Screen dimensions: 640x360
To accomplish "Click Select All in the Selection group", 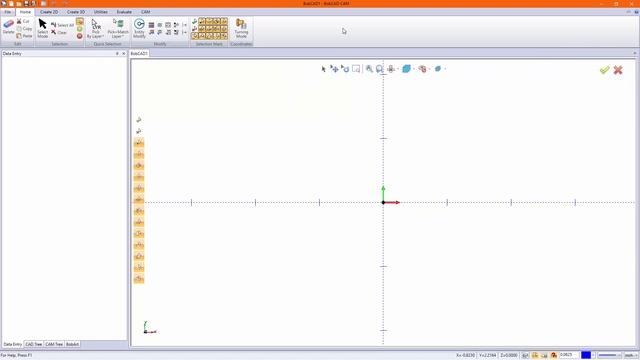I will point(62,25).
